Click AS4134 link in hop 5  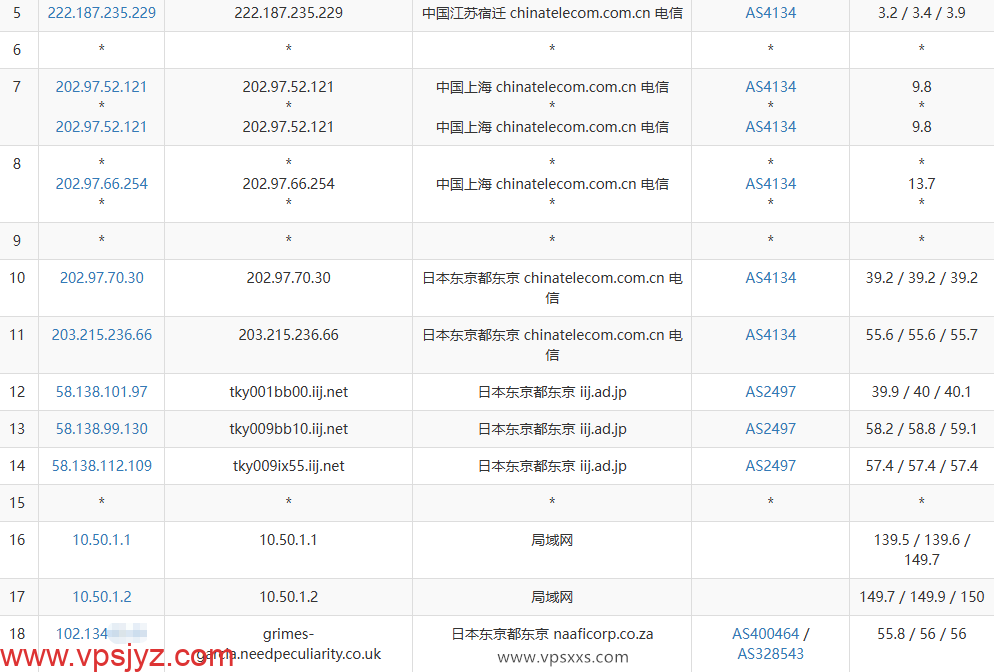coord(770,13)
